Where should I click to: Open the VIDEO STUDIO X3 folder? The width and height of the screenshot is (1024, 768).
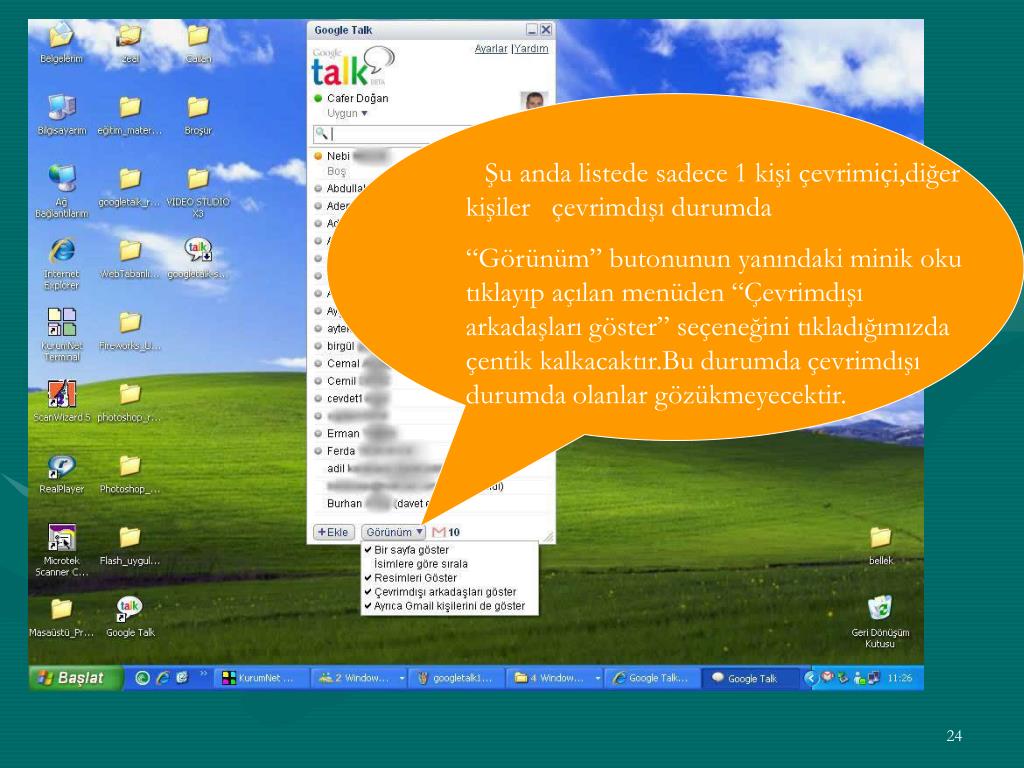point(198,191)
